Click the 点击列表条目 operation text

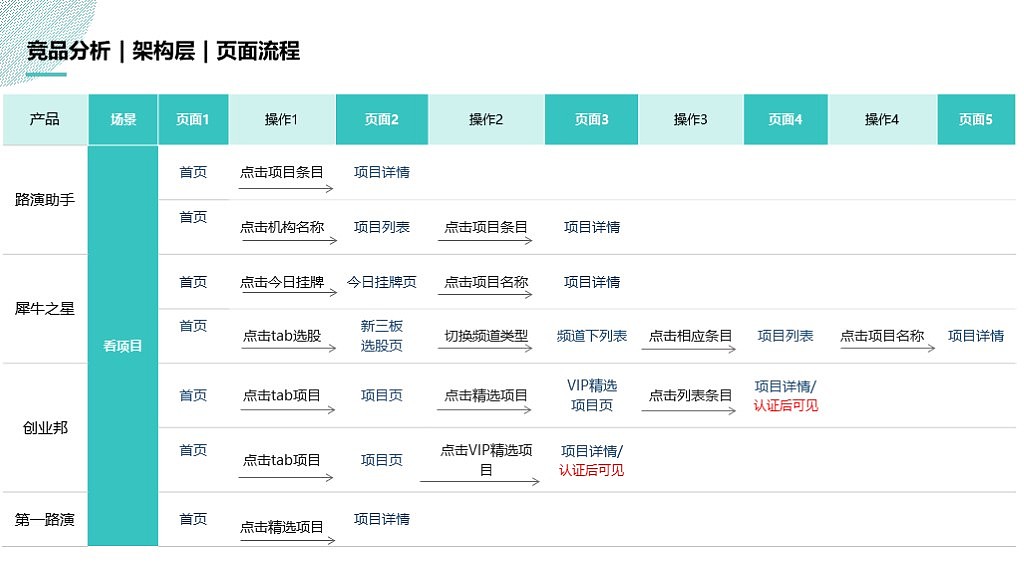pos(690,396)
